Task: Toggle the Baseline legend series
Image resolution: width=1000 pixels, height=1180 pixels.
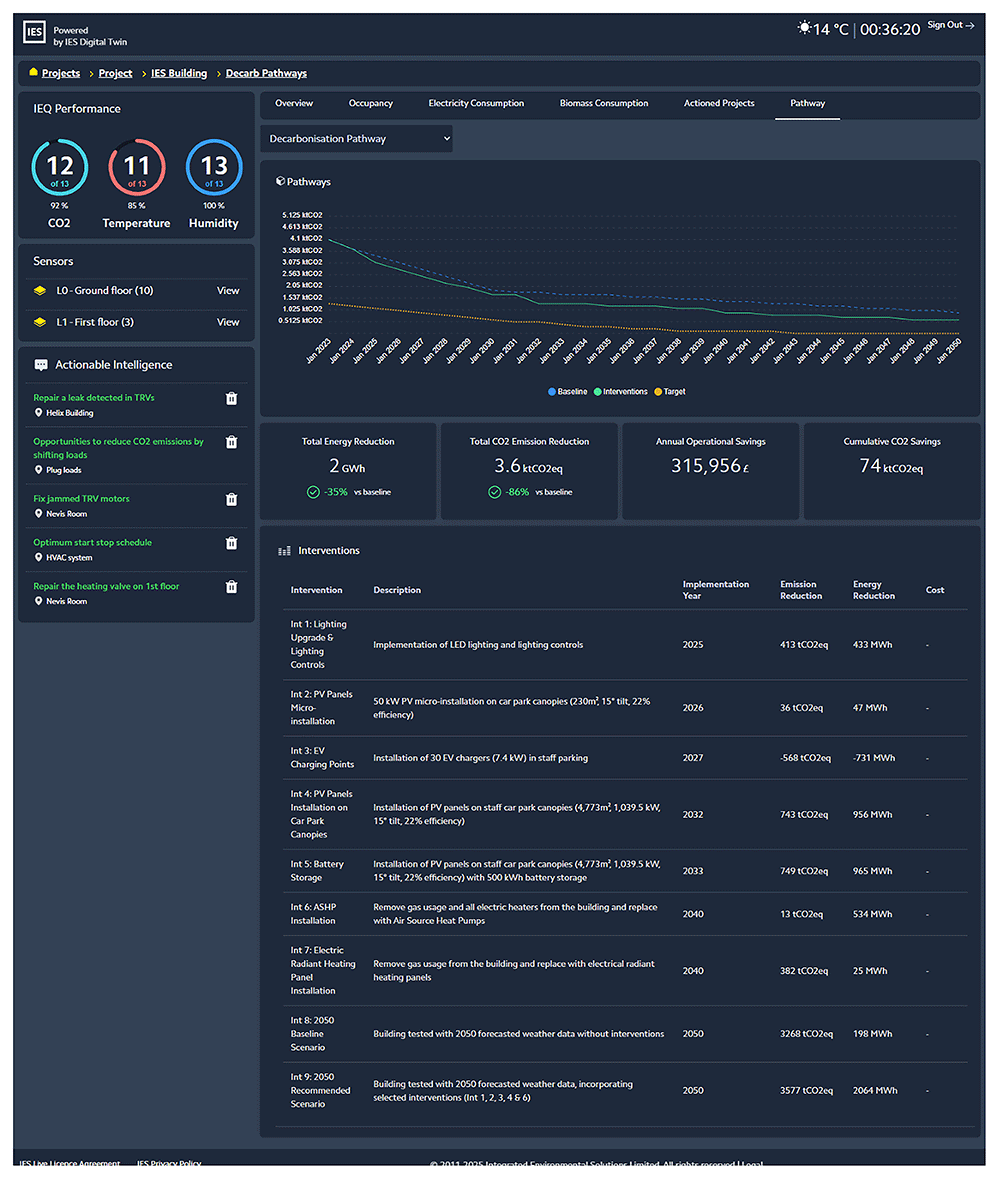Action: point(567,392)
